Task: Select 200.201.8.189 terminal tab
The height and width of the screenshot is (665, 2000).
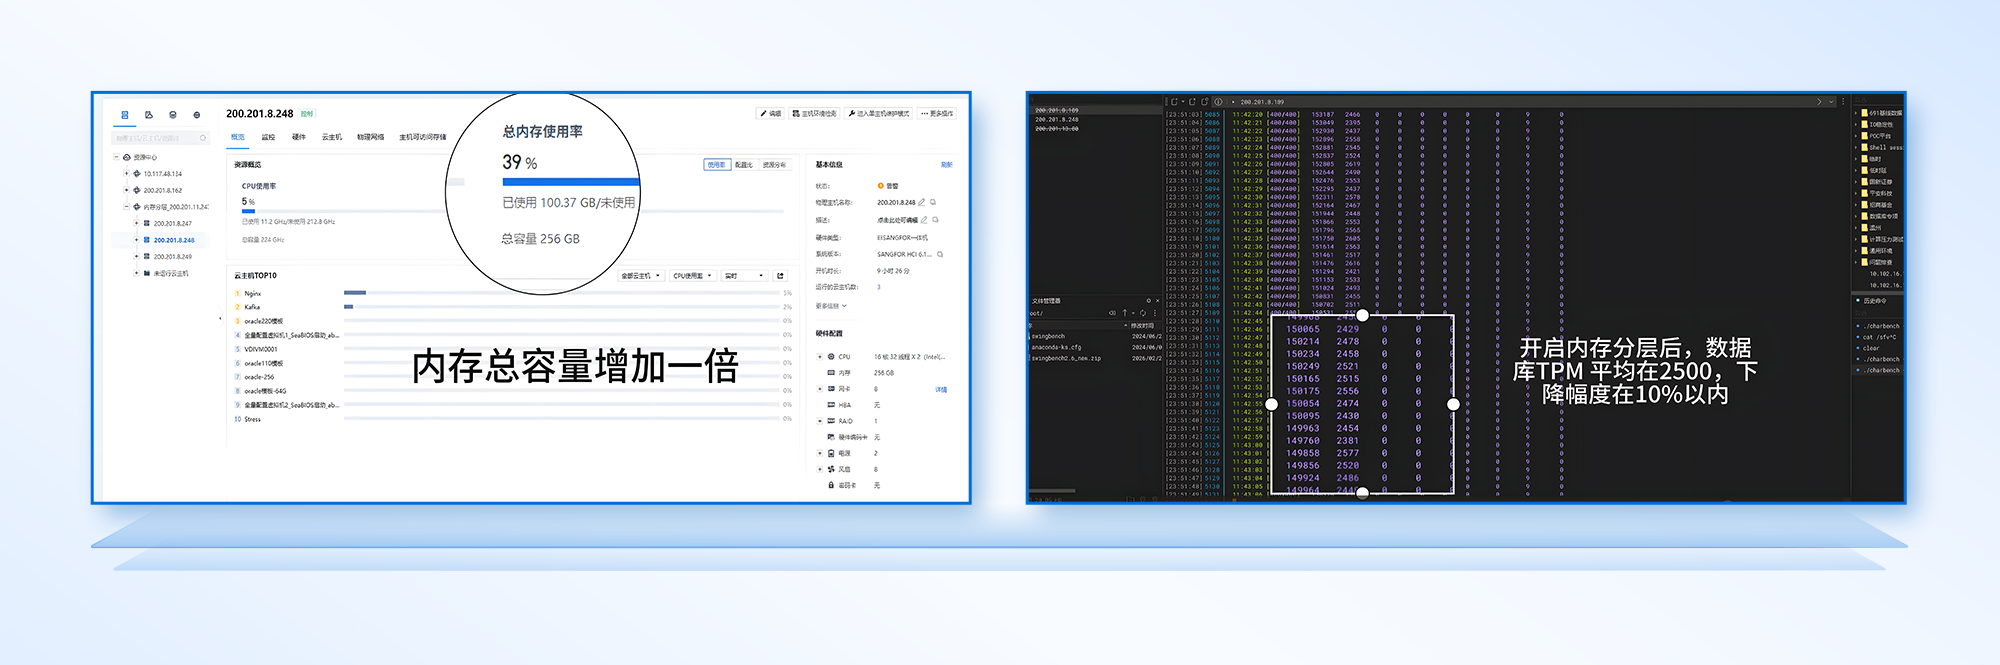Action: click(1262, 102)
